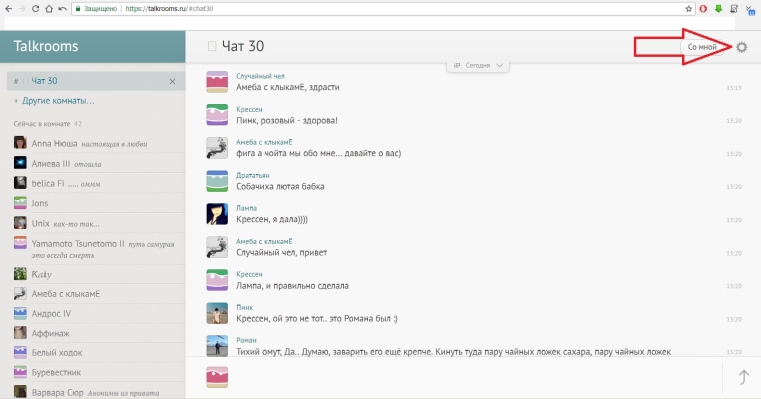Open the settings gear icon

click(741, 47)
